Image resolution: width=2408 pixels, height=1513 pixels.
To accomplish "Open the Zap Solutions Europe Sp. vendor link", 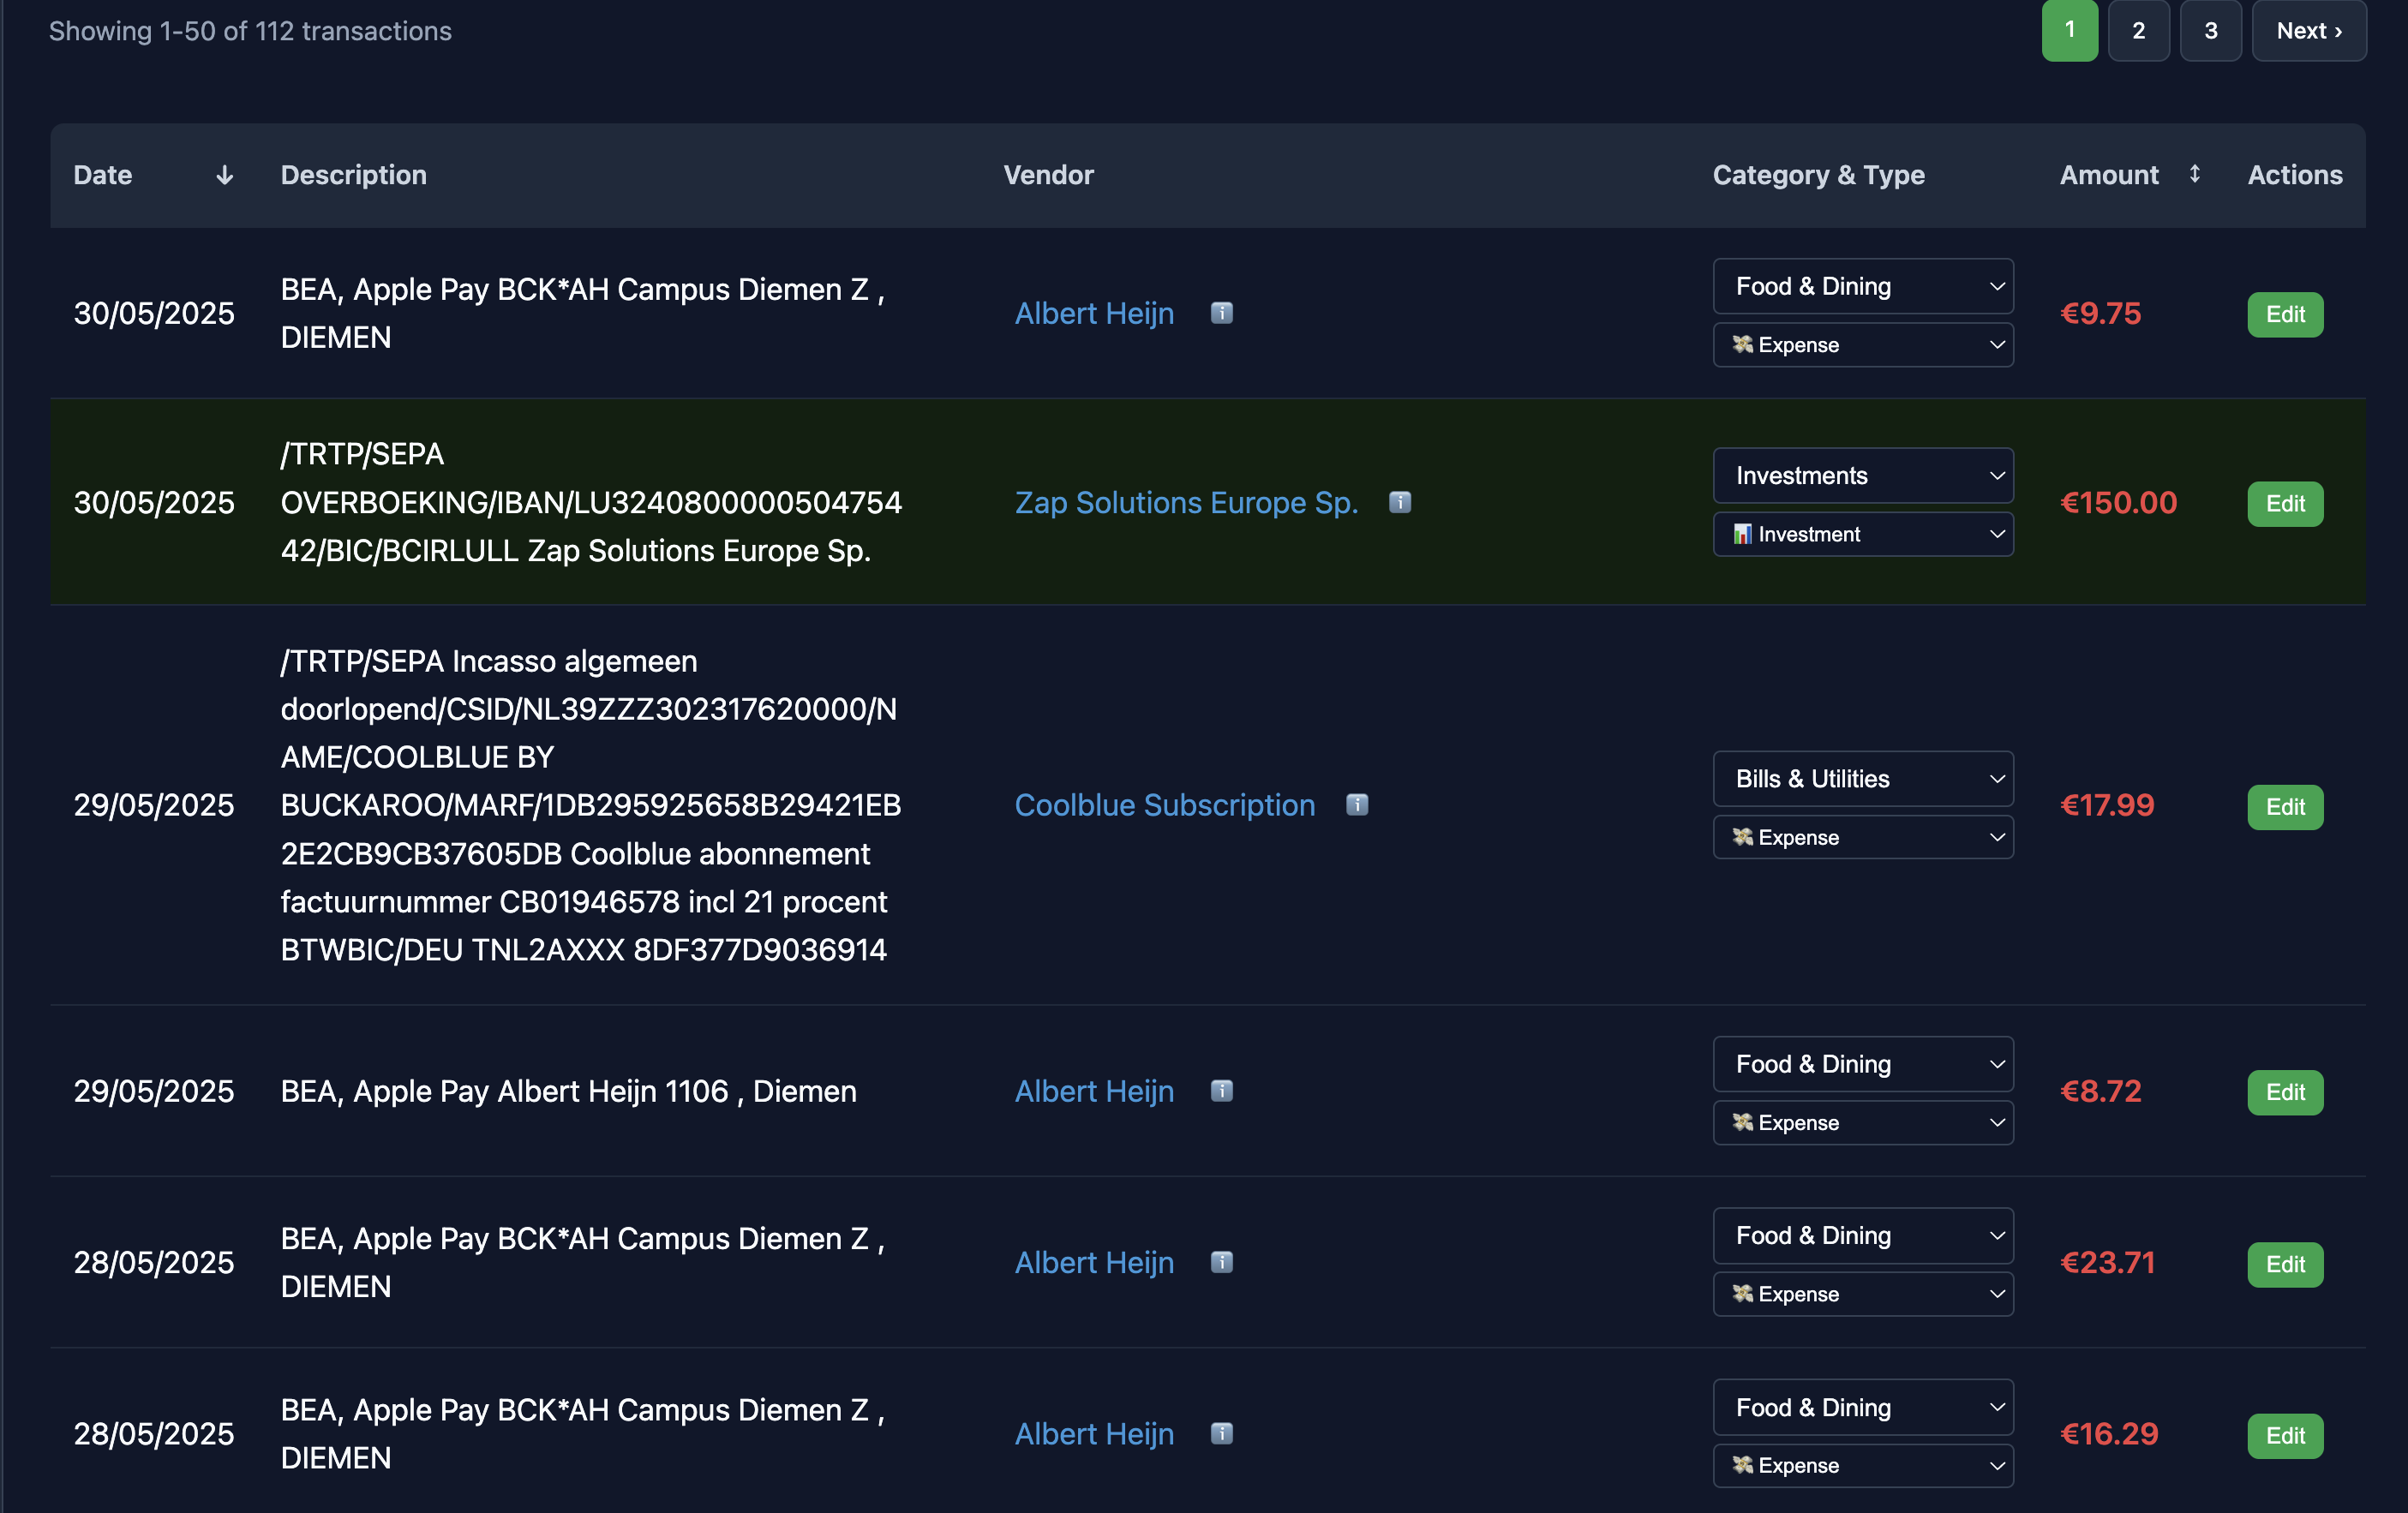I will pyautogui.click(x=1186, y=502).
